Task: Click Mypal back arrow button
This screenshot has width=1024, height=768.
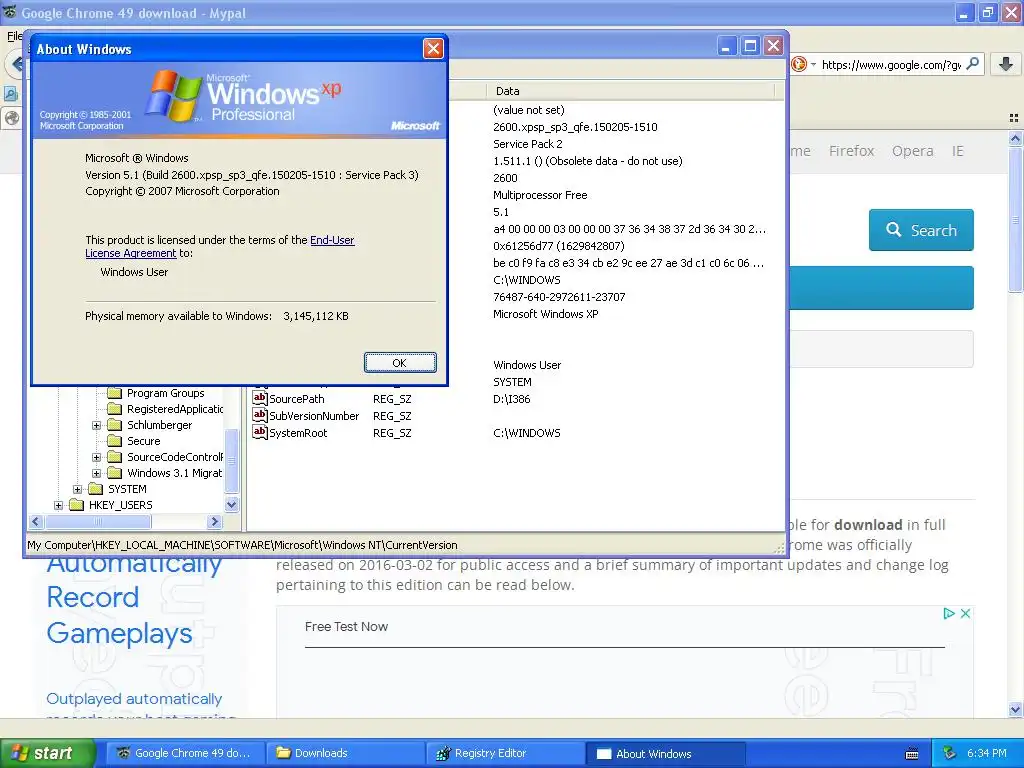Action: [x=16, y=64]
